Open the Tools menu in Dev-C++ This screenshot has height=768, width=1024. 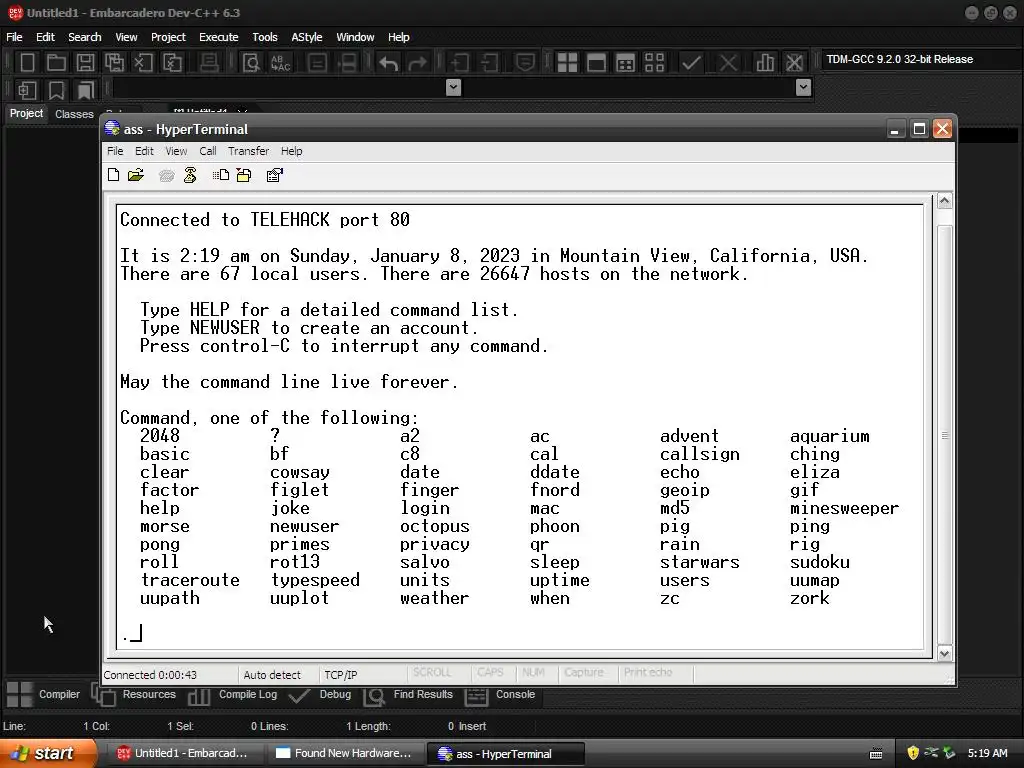click(x=264, y=37)
